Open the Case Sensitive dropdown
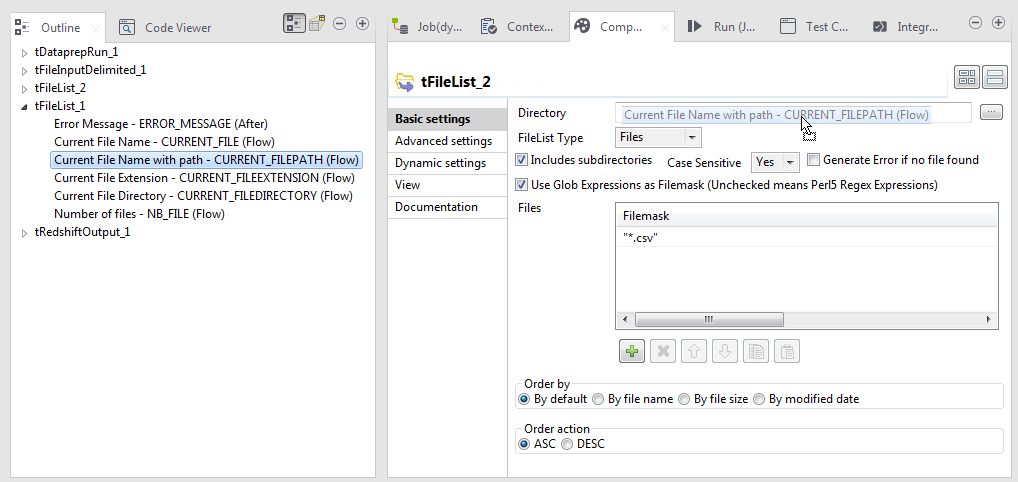 pos(790,162)
